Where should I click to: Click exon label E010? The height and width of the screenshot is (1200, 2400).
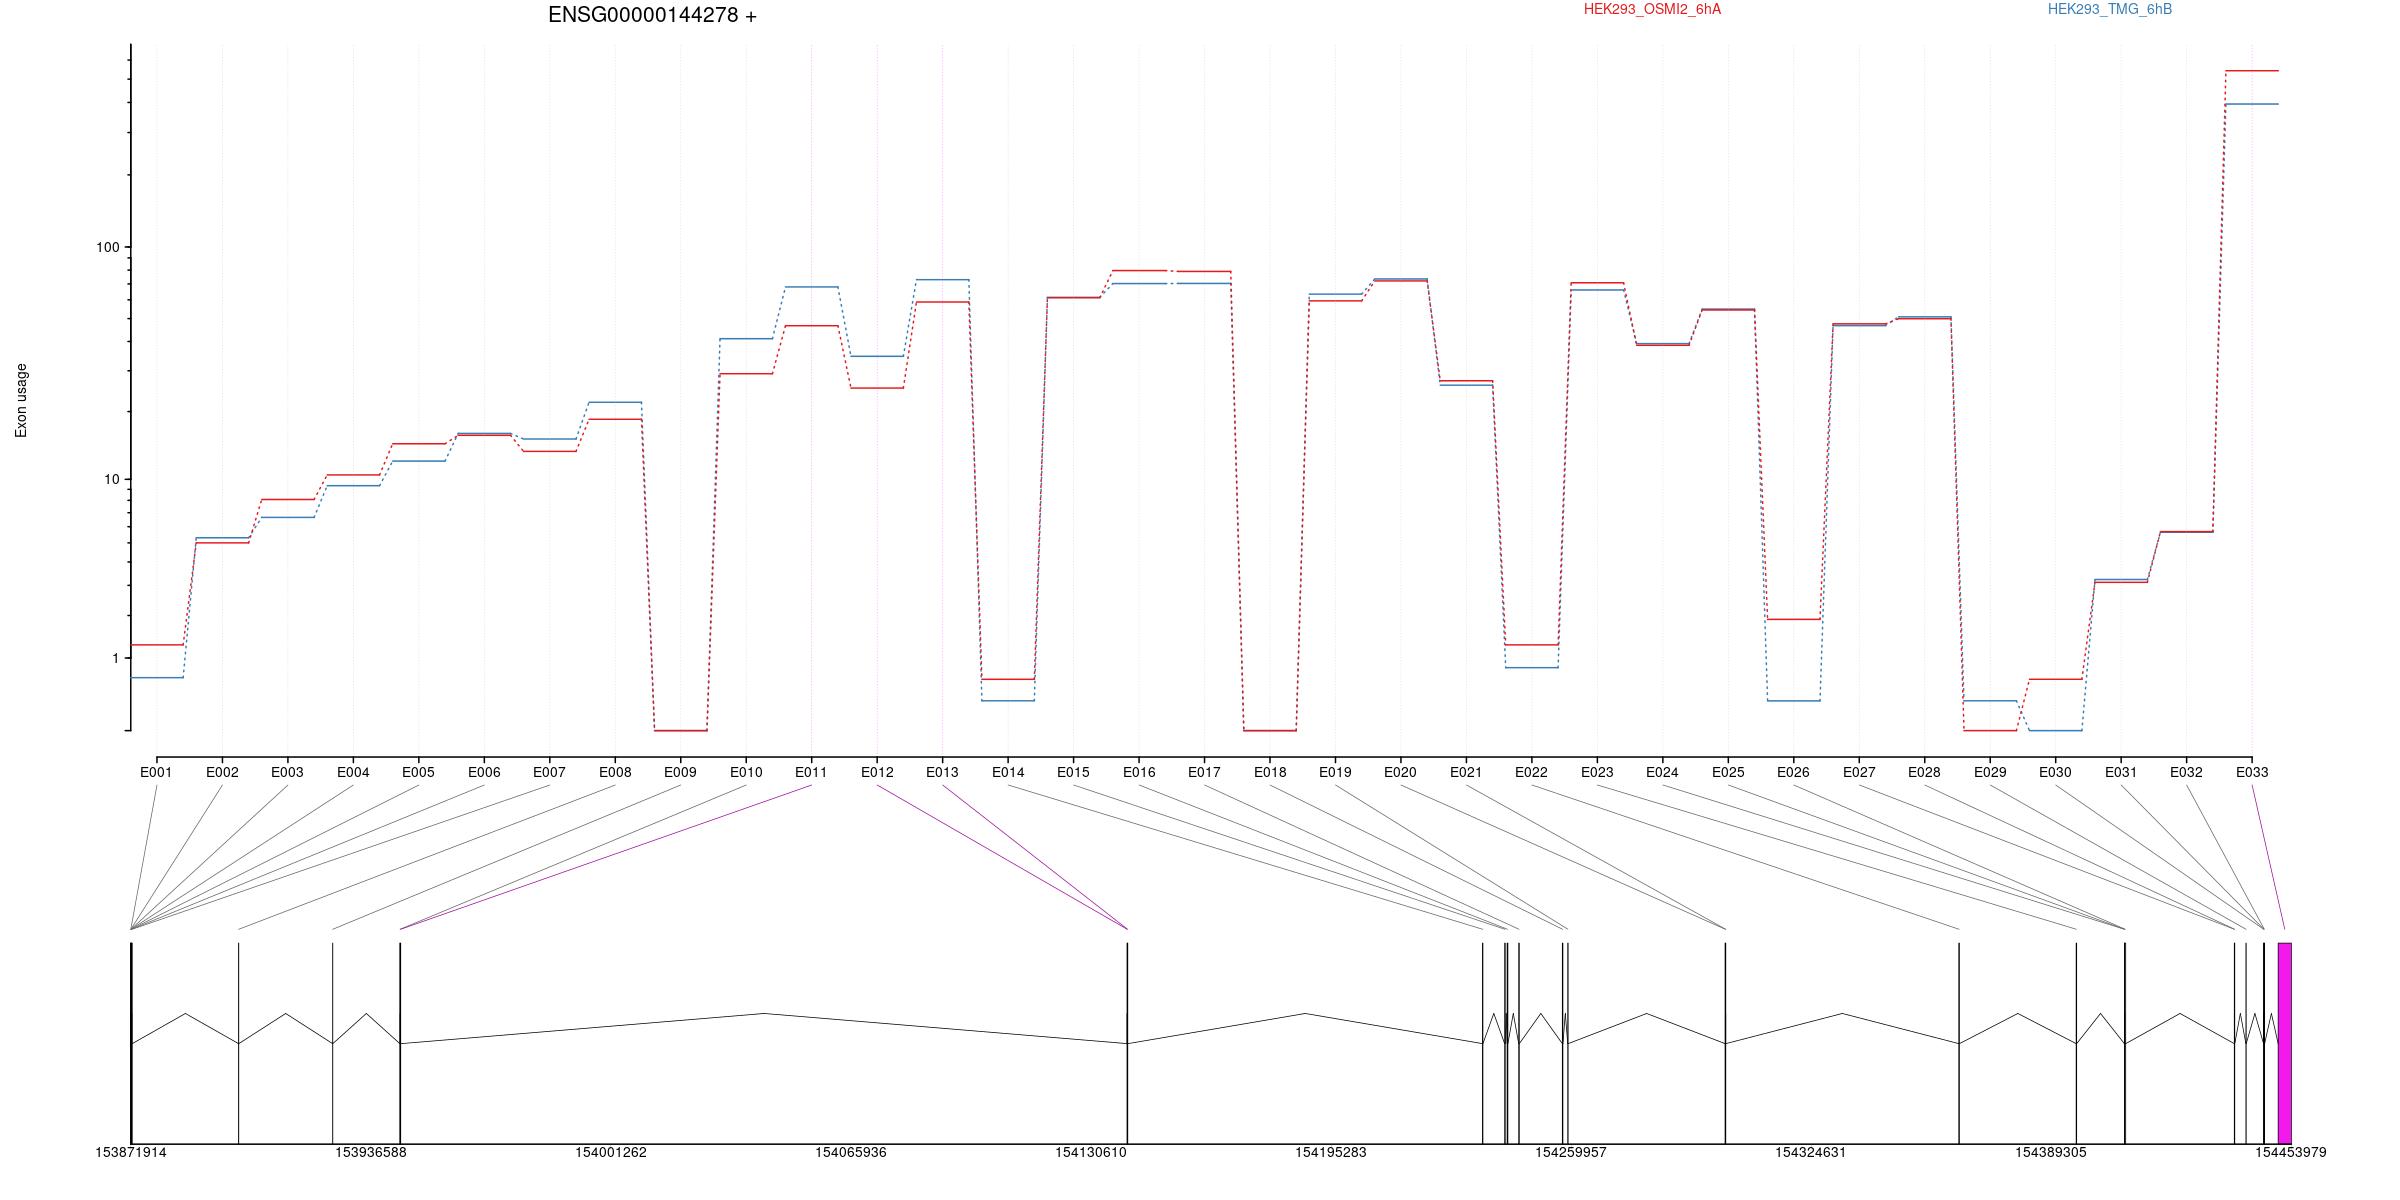746,772
